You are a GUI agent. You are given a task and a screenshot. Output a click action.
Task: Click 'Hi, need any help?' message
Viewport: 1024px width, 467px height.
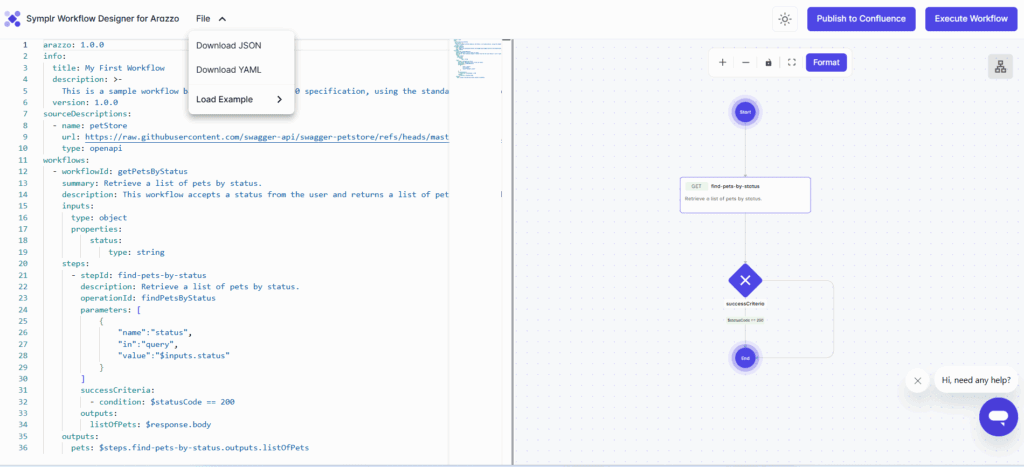[976, 380]
